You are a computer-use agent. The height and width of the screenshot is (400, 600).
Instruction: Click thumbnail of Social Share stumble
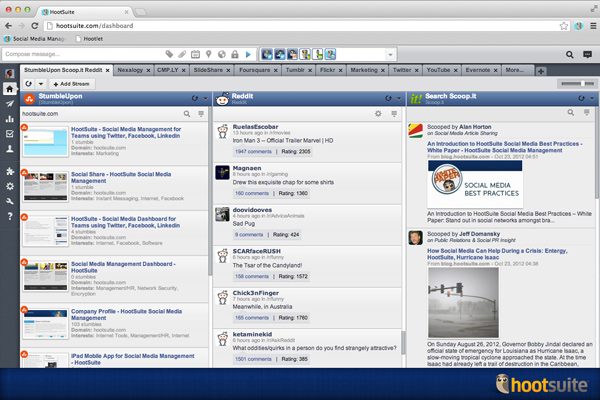(46, 187)
